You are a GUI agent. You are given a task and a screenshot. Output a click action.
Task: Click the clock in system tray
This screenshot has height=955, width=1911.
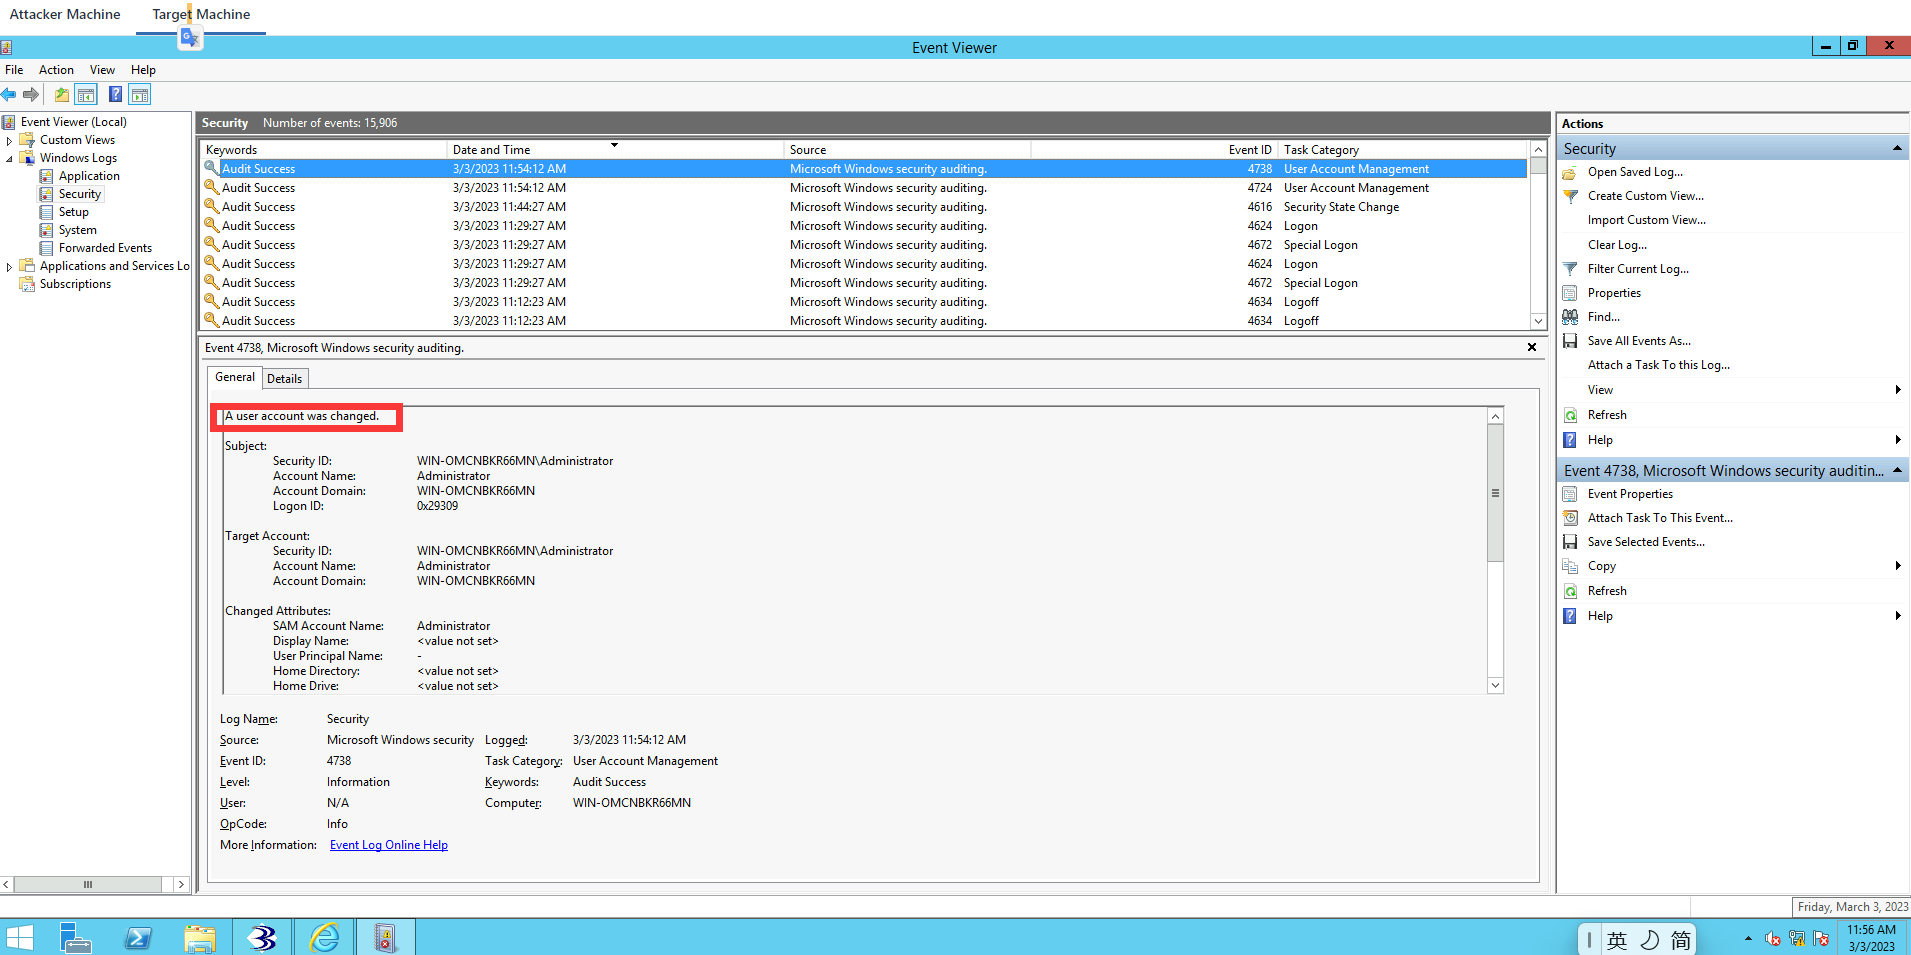1871,938
